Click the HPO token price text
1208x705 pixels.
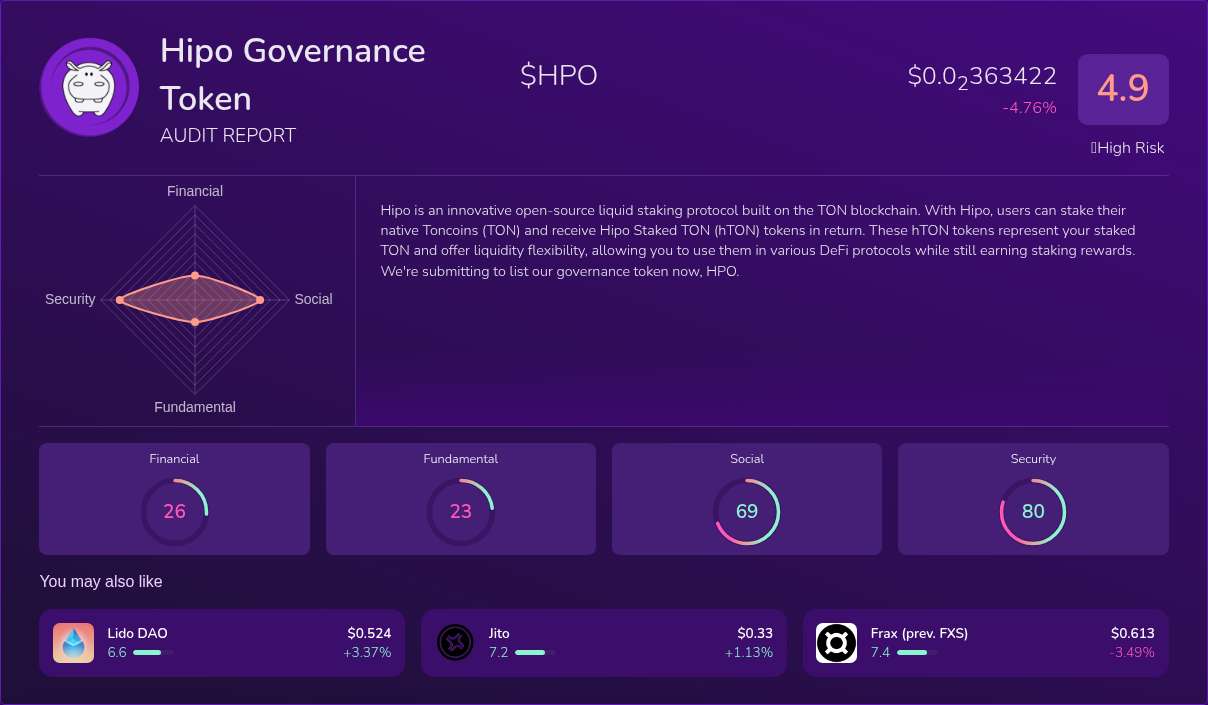coord(981,76)
